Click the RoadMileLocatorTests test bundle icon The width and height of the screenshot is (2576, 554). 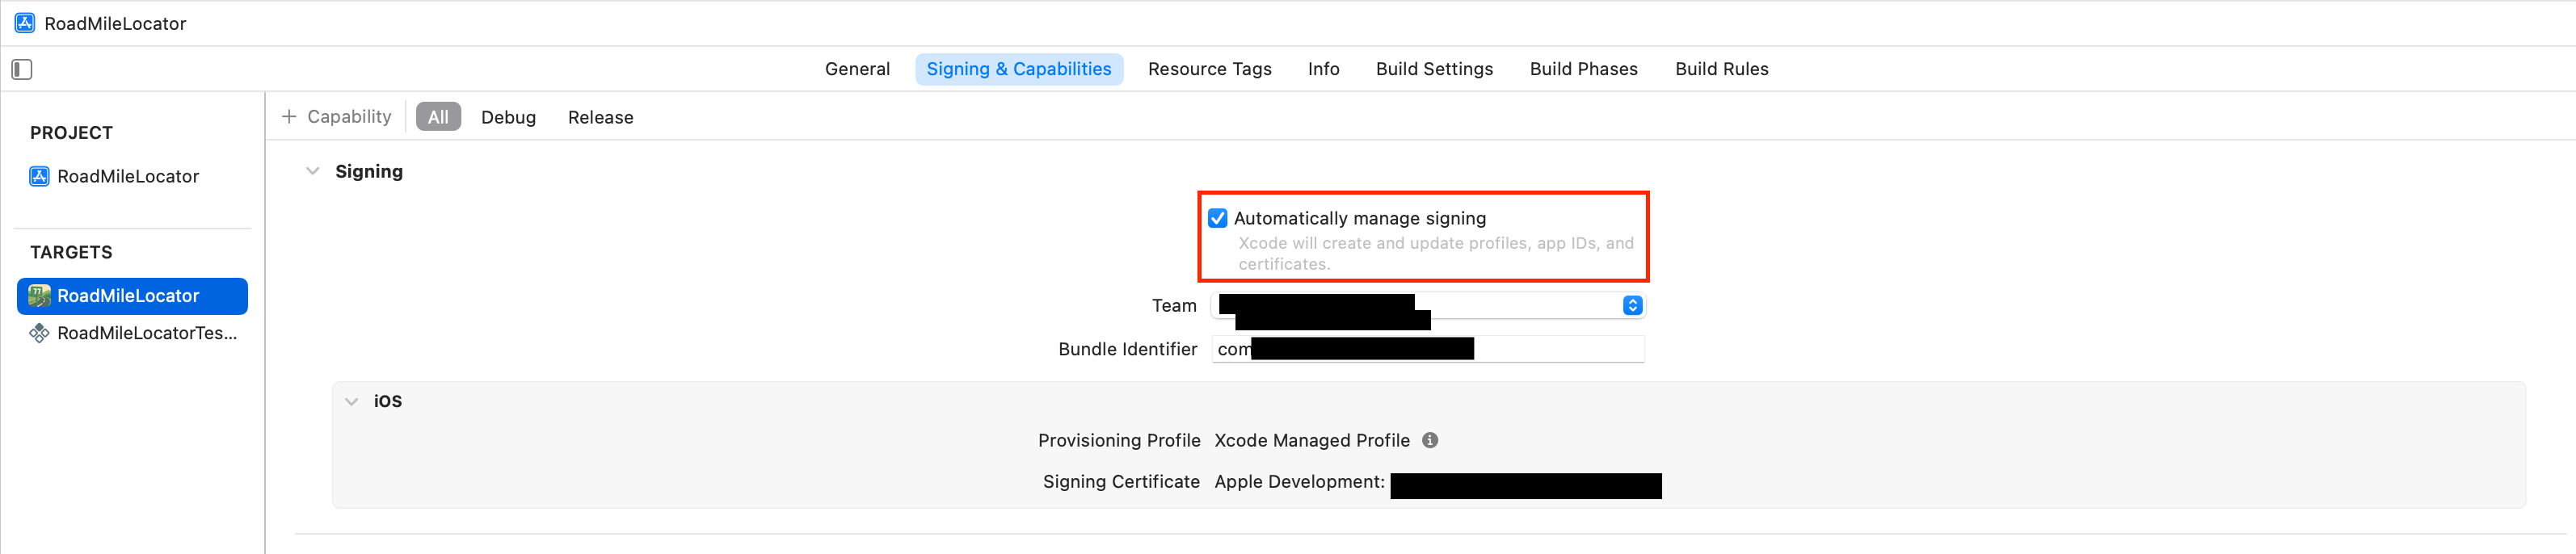(39, 333)
